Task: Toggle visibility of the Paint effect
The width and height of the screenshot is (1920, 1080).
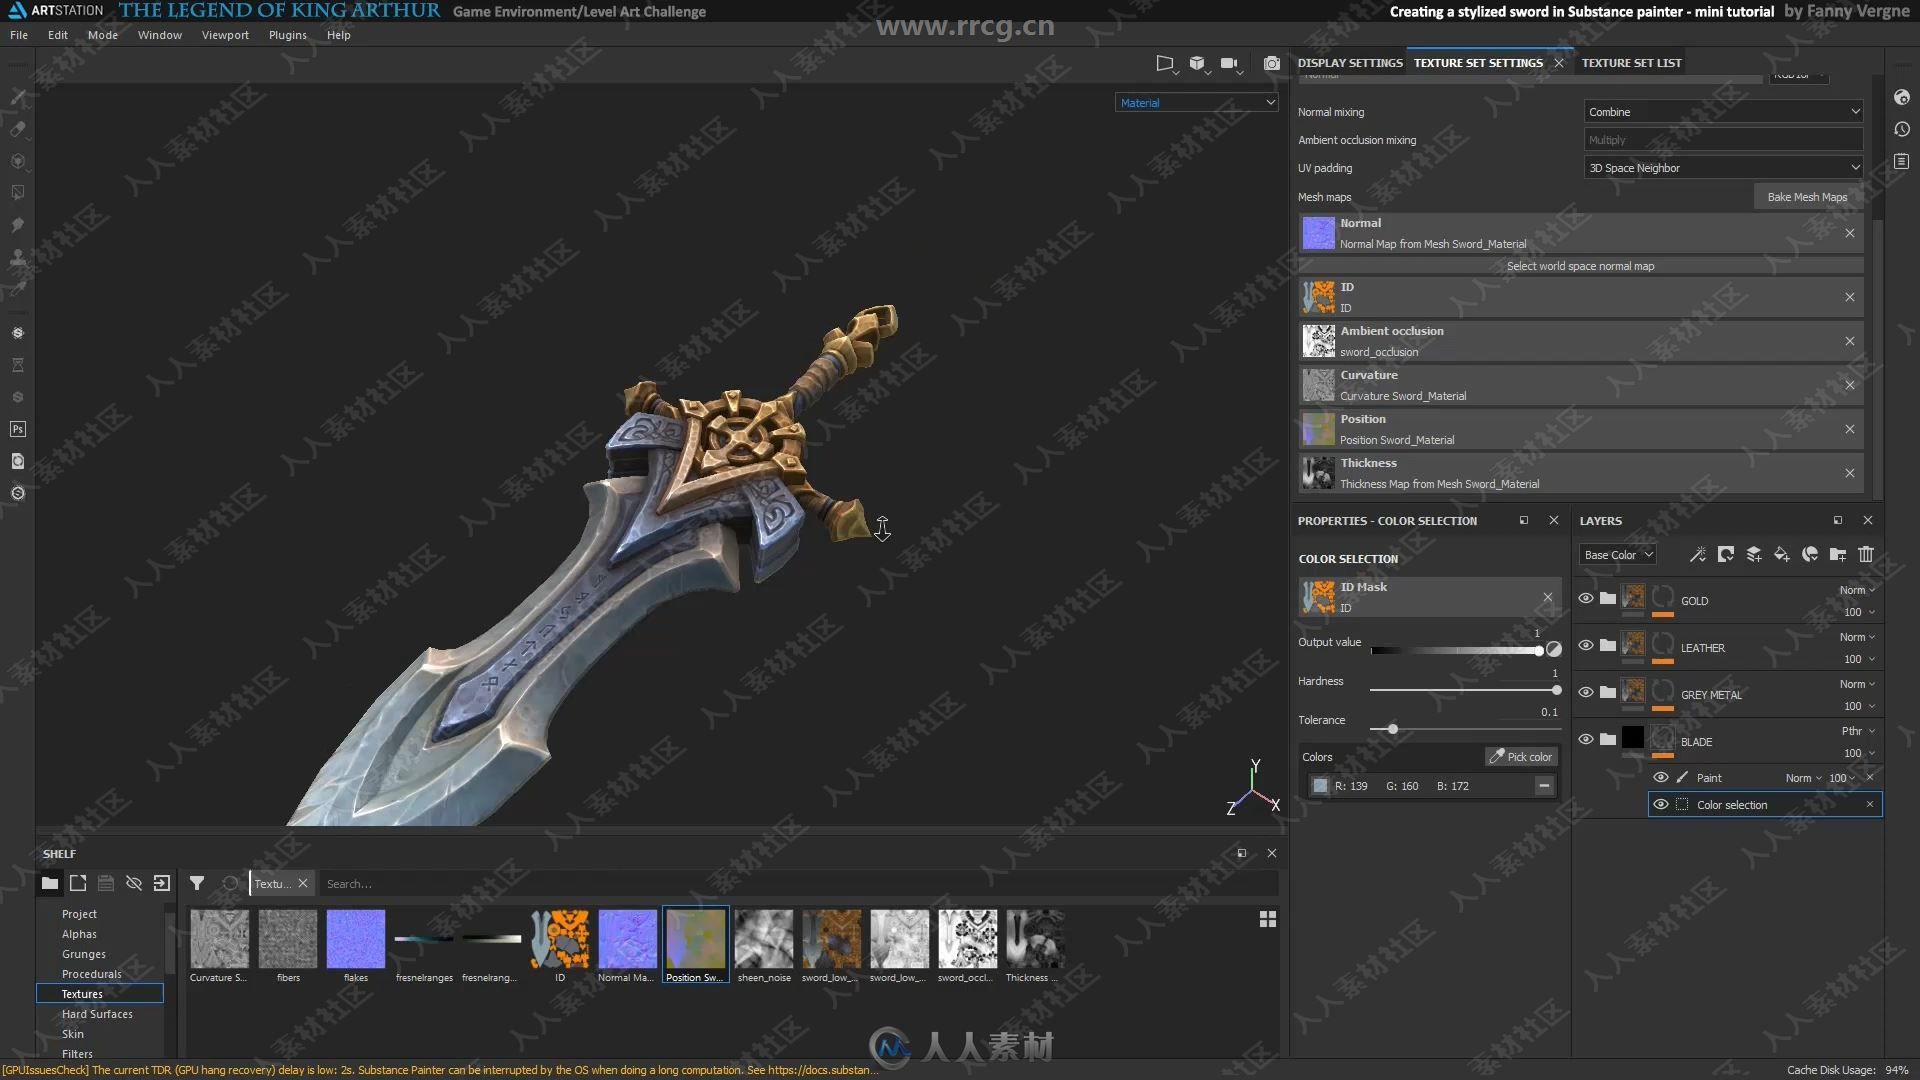Action: click(x=1660, y=777)
